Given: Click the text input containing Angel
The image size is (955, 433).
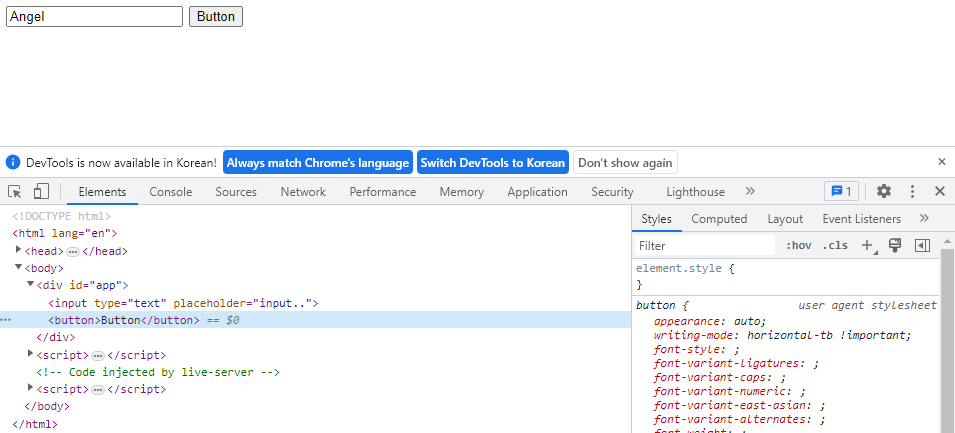Looking at the screenshot, I should coord(94,16).
